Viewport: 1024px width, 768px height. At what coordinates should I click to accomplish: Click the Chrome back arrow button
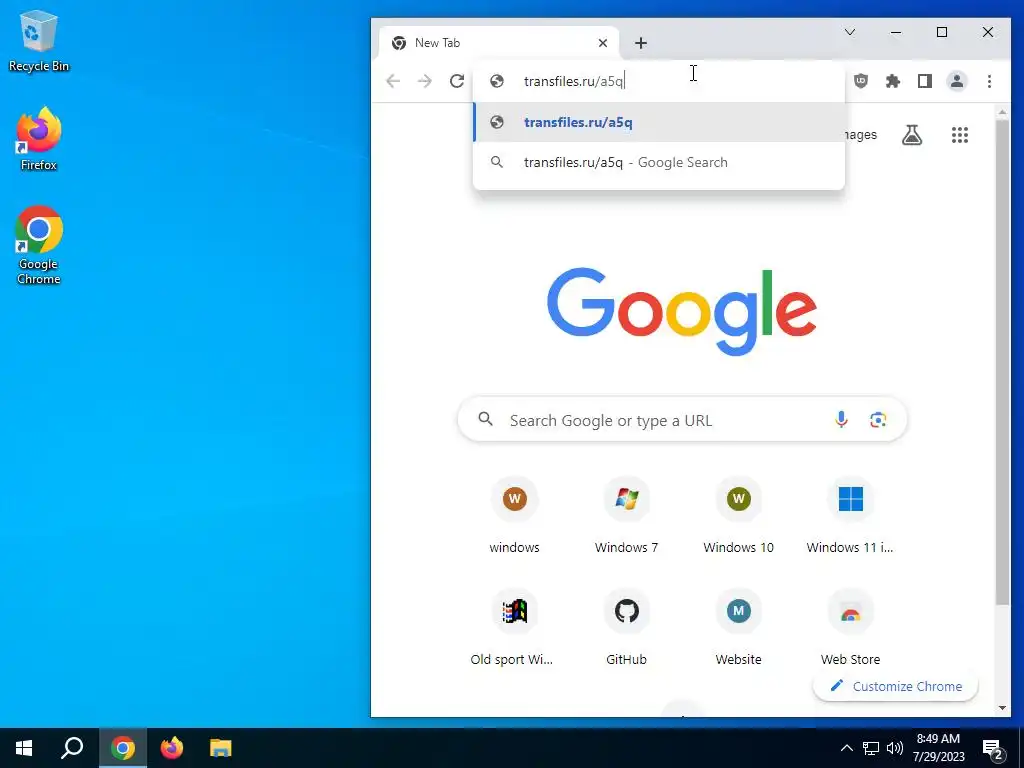[392, 81]
